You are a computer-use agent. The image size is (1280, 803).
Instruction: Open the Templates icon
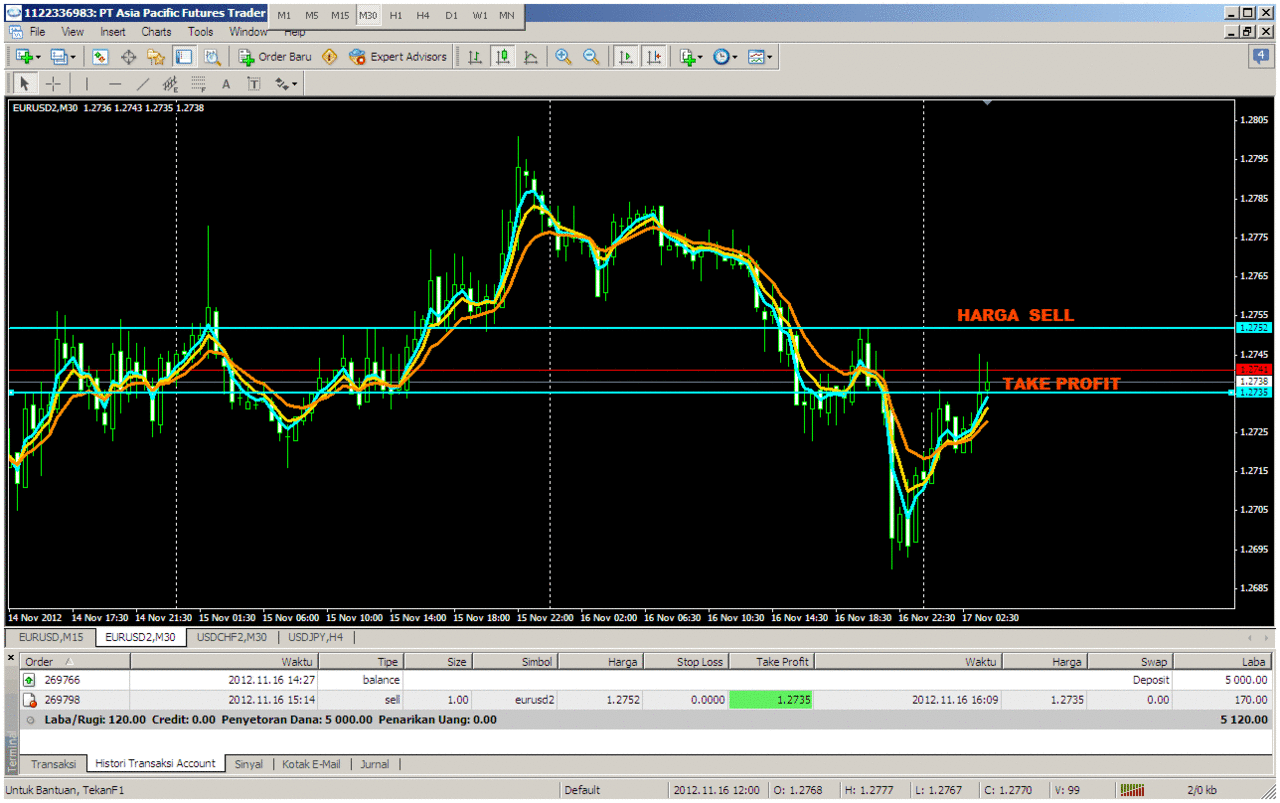coord(756,57)
